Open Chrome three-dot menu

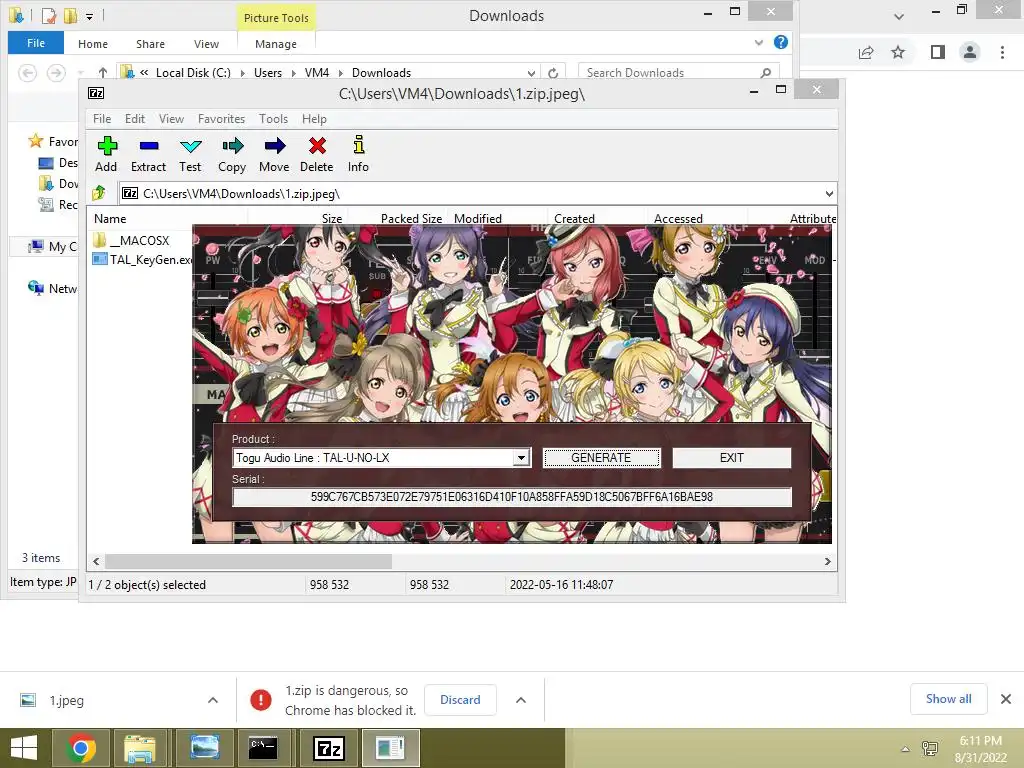point(1002,52)
